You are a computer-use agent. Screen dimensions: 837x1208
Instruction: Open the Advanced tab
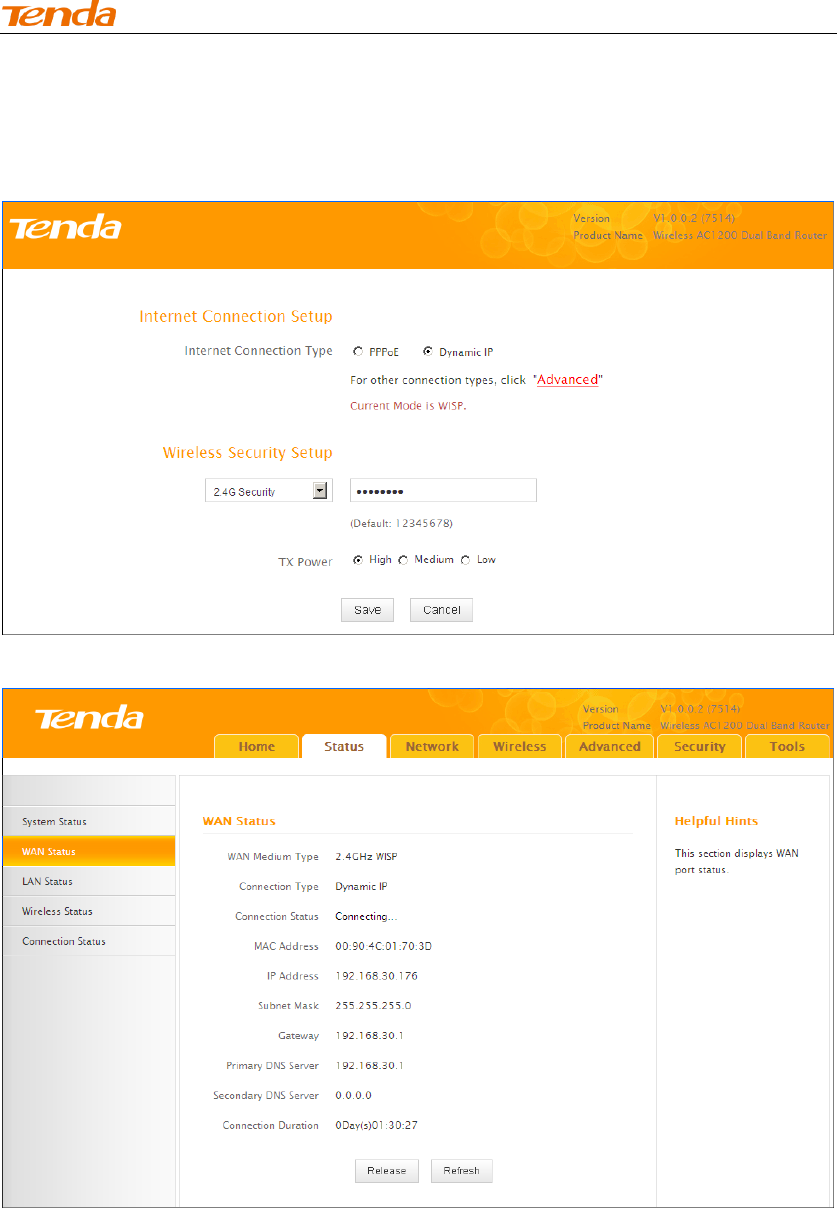click(610, 747)
